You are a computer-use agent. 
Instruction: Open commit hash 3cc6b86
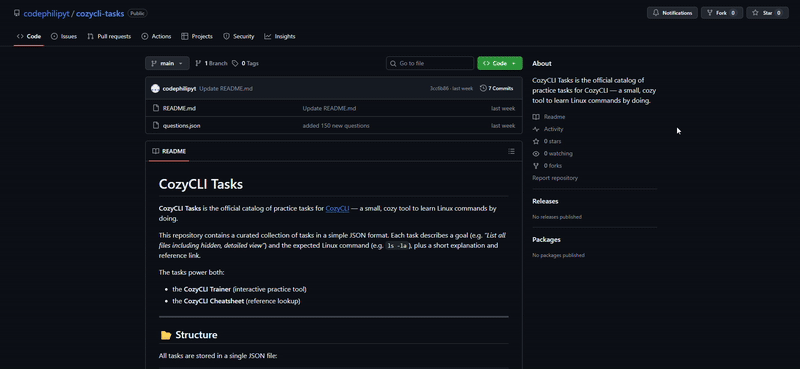point(438,88)
